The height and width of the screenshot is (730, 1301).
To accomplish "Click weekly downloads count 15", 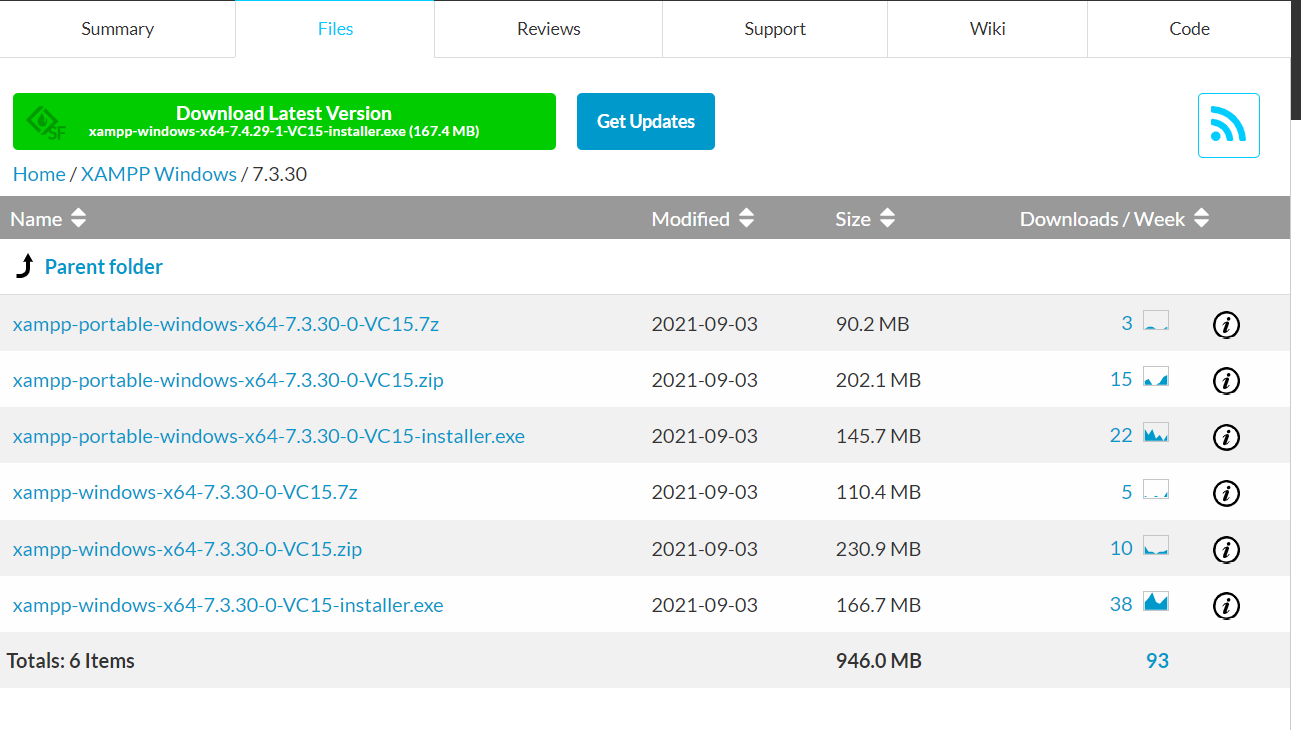I will (x=1121, y=379).
